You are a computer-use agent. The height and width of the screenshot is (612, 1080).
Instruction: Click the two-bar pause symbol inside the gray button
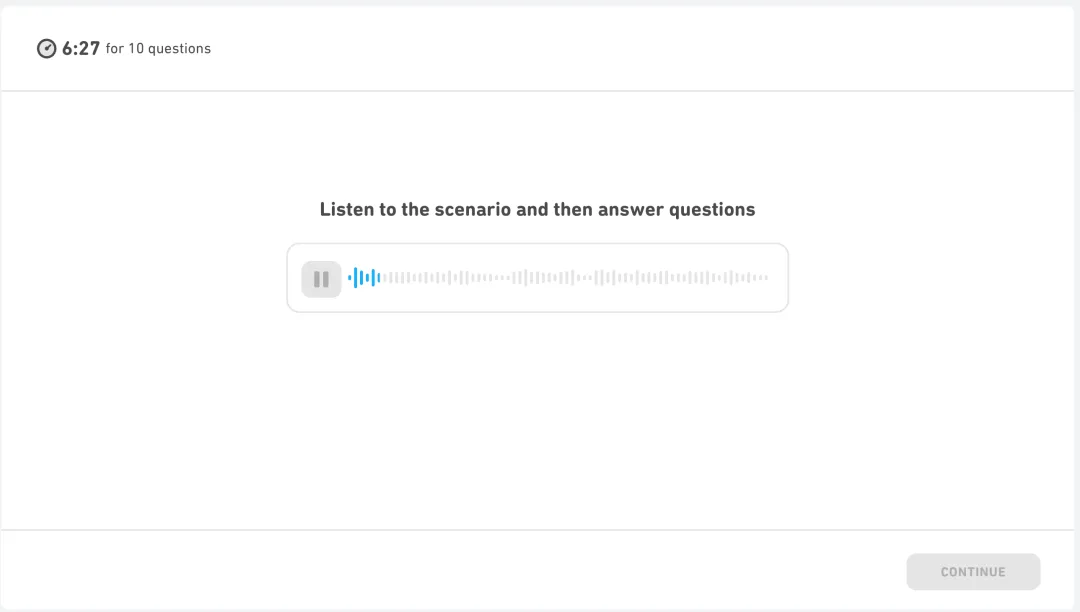(321, 279)
